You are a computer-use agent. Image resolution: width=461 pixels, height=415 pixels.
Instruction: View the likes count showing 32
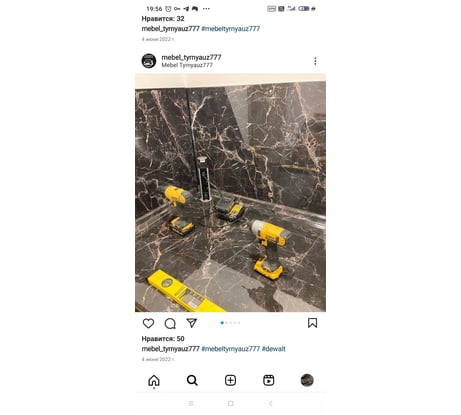pos(163,19)
